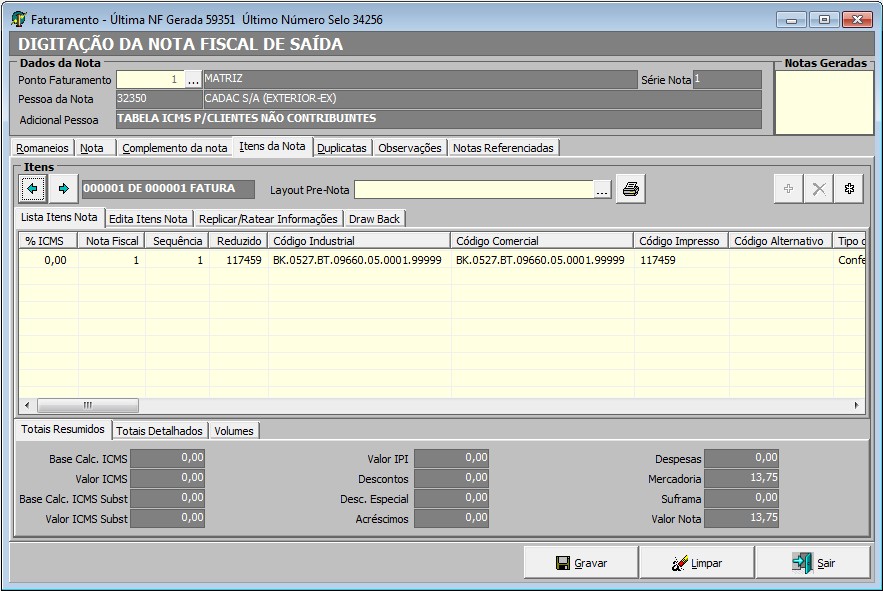Viewport: 883px width, 591px height.
Task: Open Layout Pre-Nota lookup ellipsis button
Action: pos(602,190)
